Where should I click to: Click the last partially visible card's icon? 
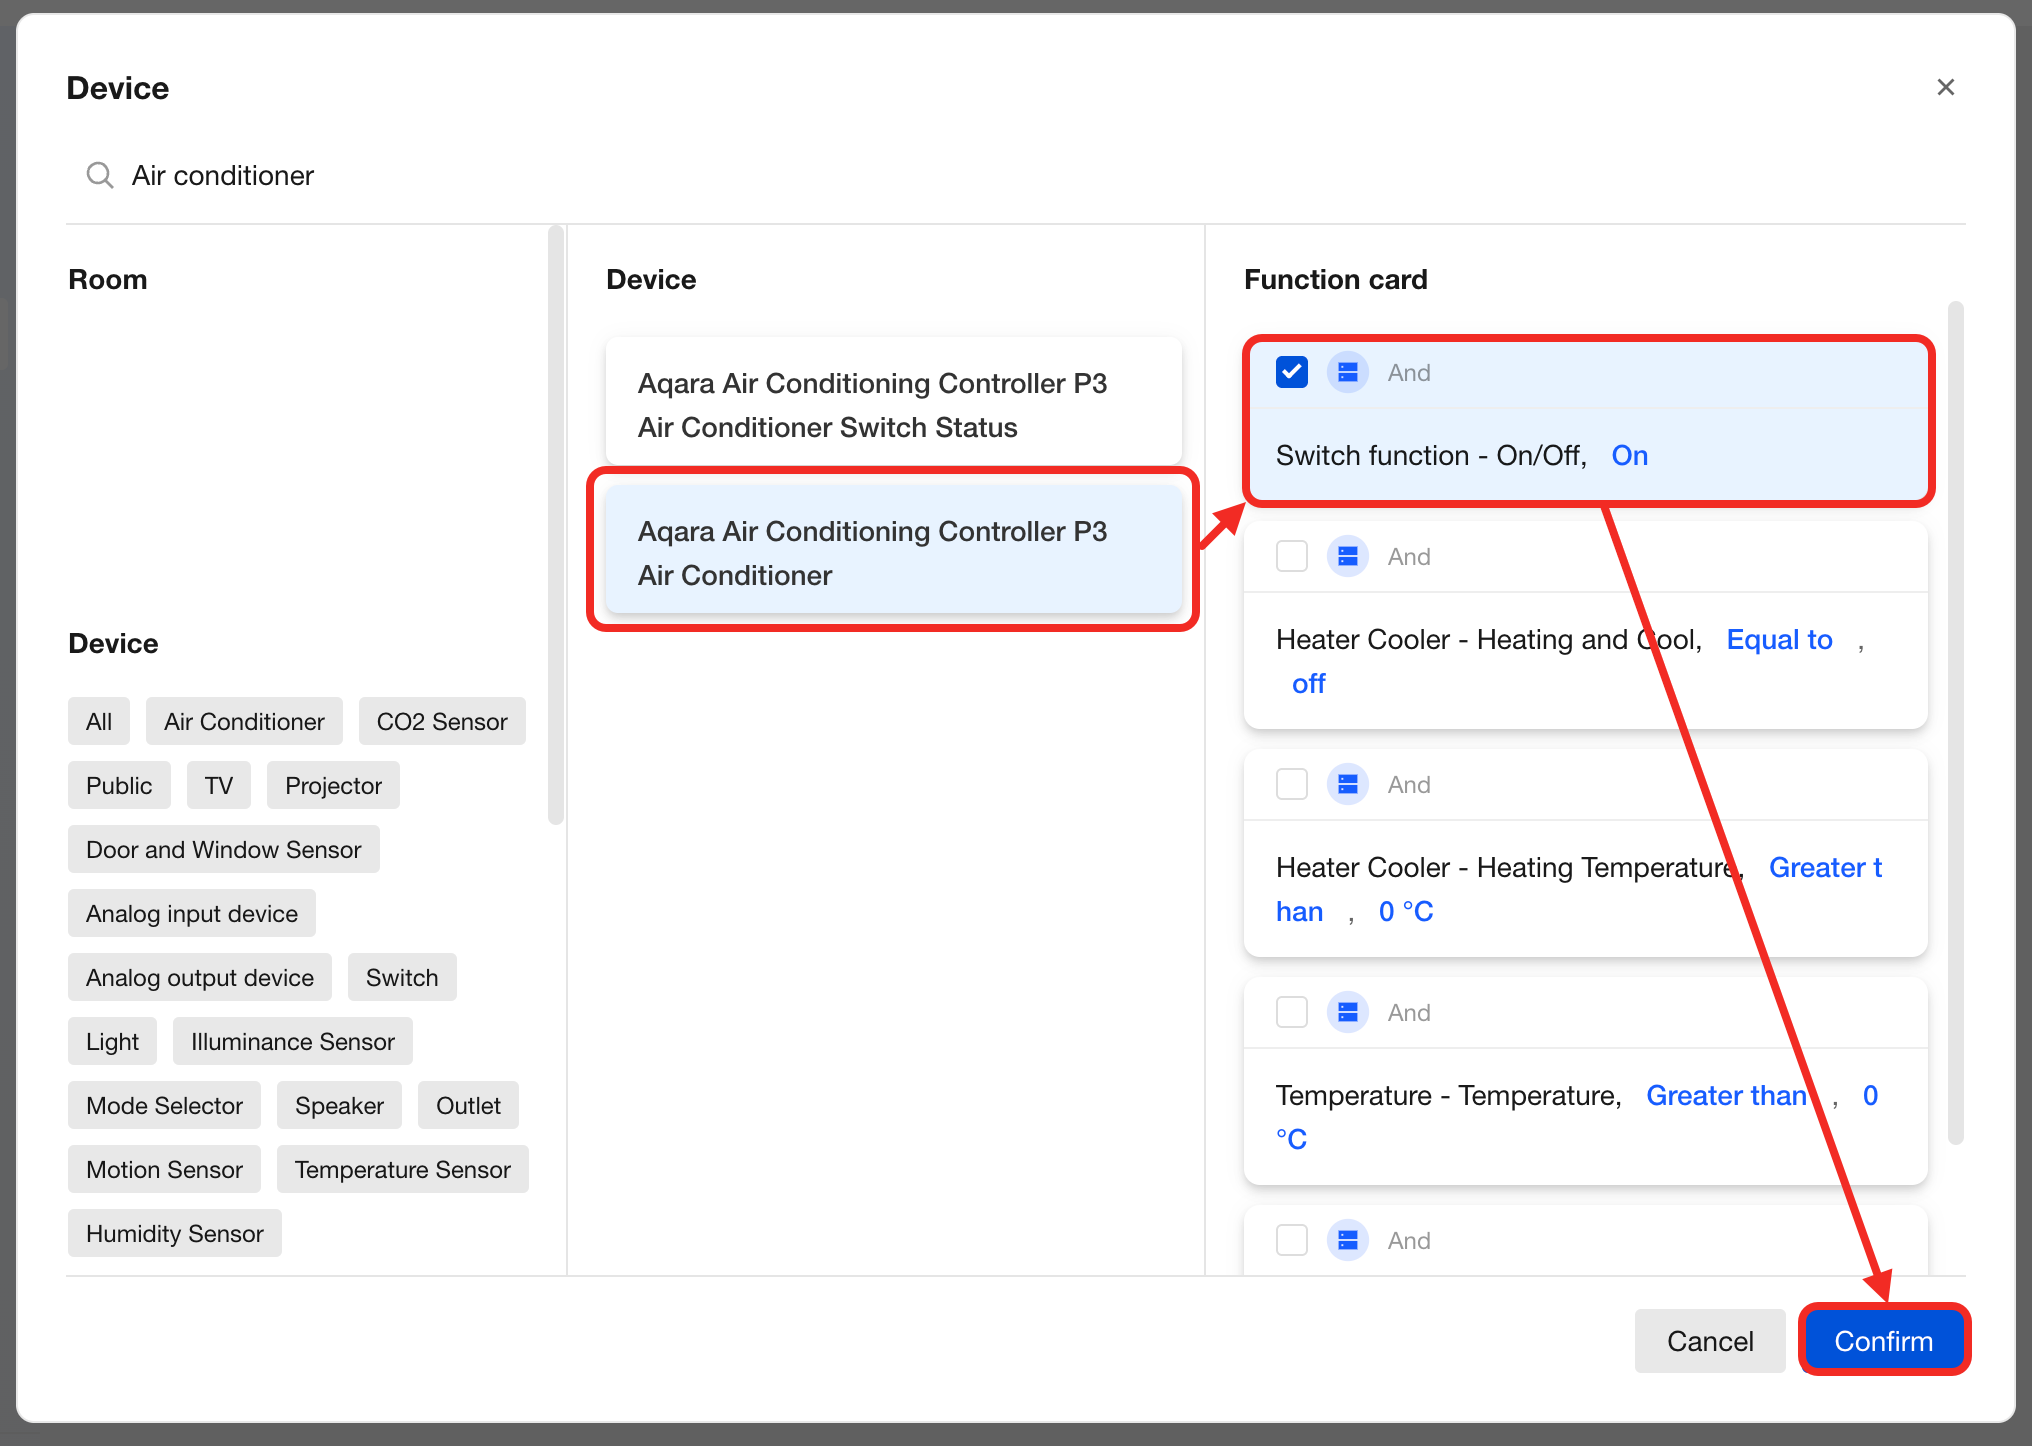[x=1347, y=1241]
